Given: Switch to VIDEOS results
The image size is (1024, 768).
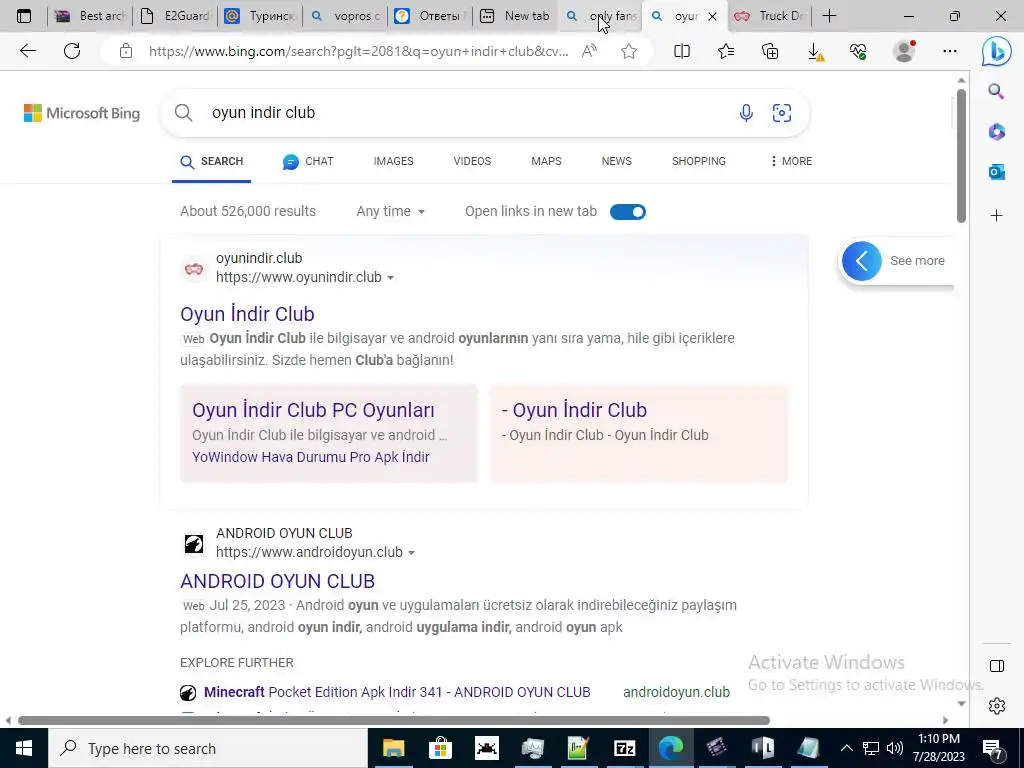Looking at the screenshot, I should 472,161.
